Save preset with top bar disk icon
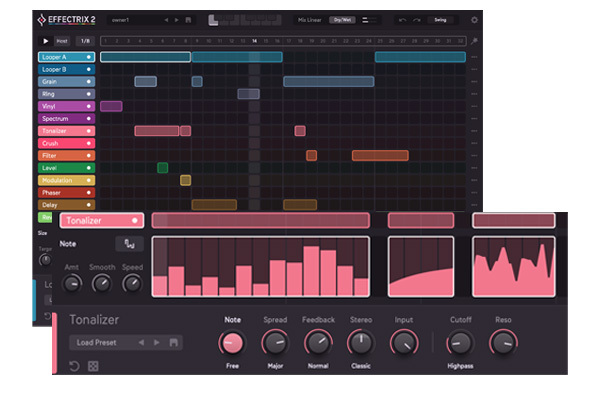600x400 pixels. click(x=188, y=20)
